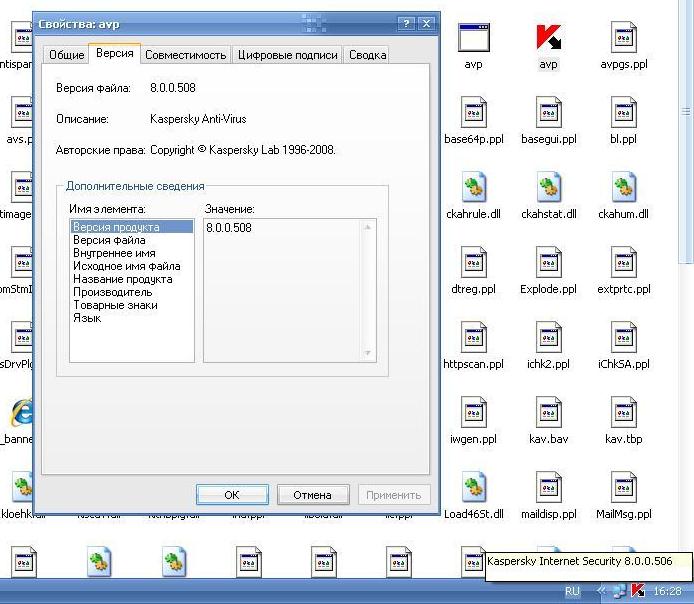Switch to the Сводка tab

367,55
